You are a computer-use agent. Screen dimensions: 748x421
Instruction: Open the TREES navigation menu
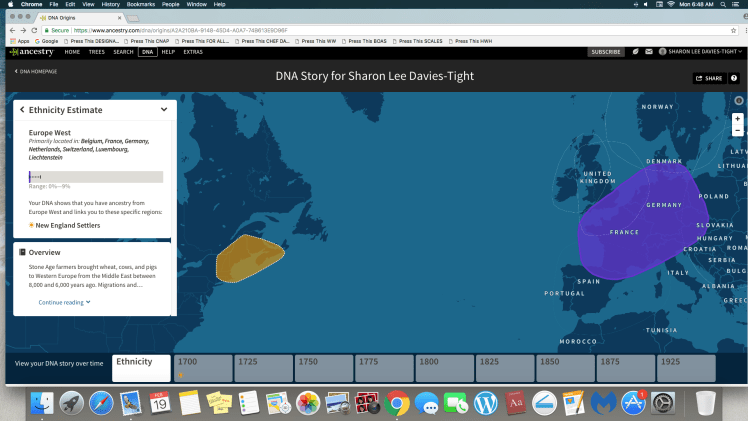click(97, 52)
